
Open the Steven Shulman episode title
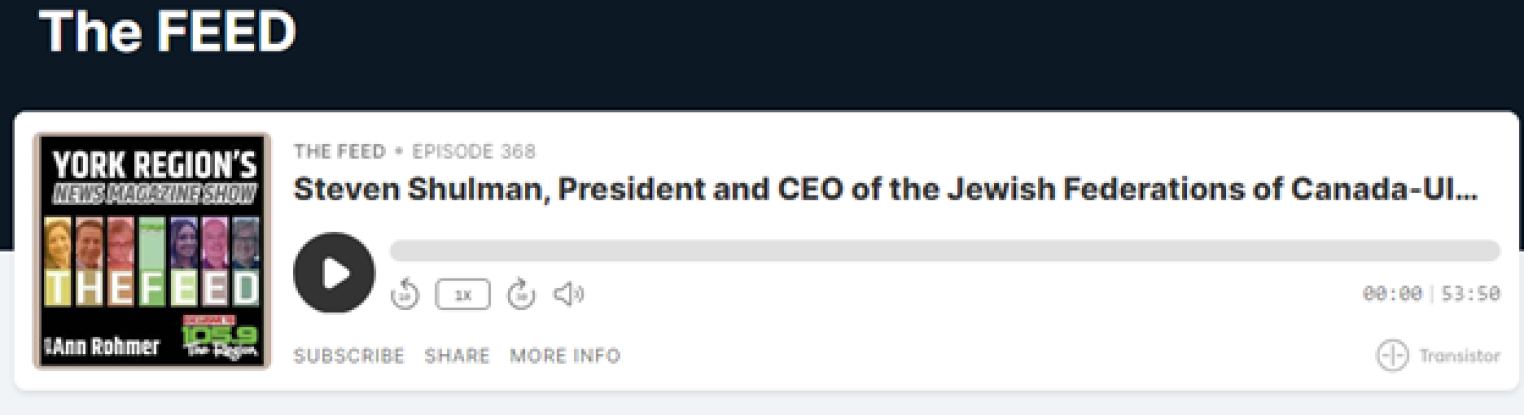click(x=885, y=191)
